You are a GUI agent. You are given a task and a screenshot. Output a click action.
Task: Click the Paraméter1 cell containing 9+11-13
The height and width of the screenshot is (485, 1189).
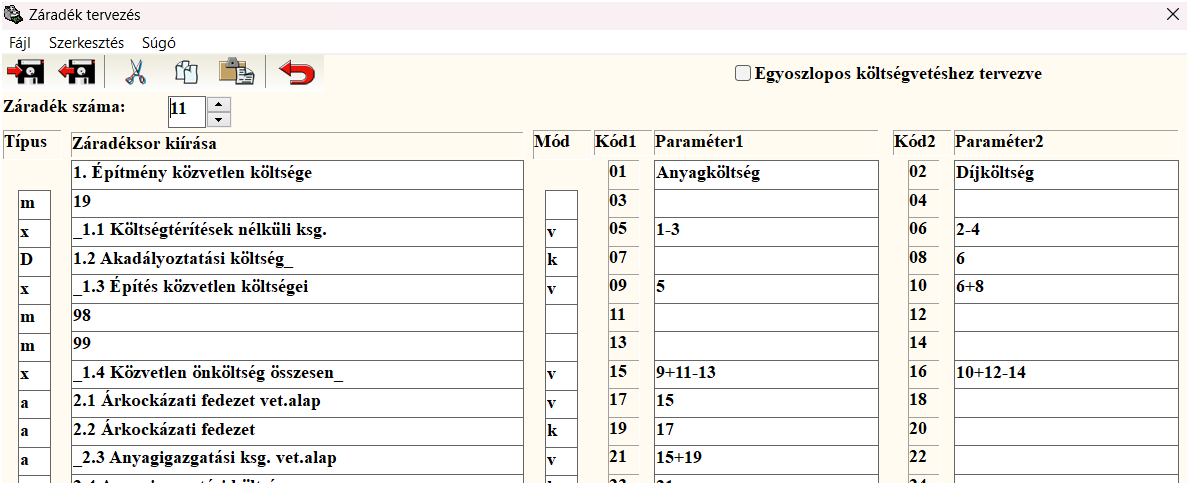(x=767, y=373)
